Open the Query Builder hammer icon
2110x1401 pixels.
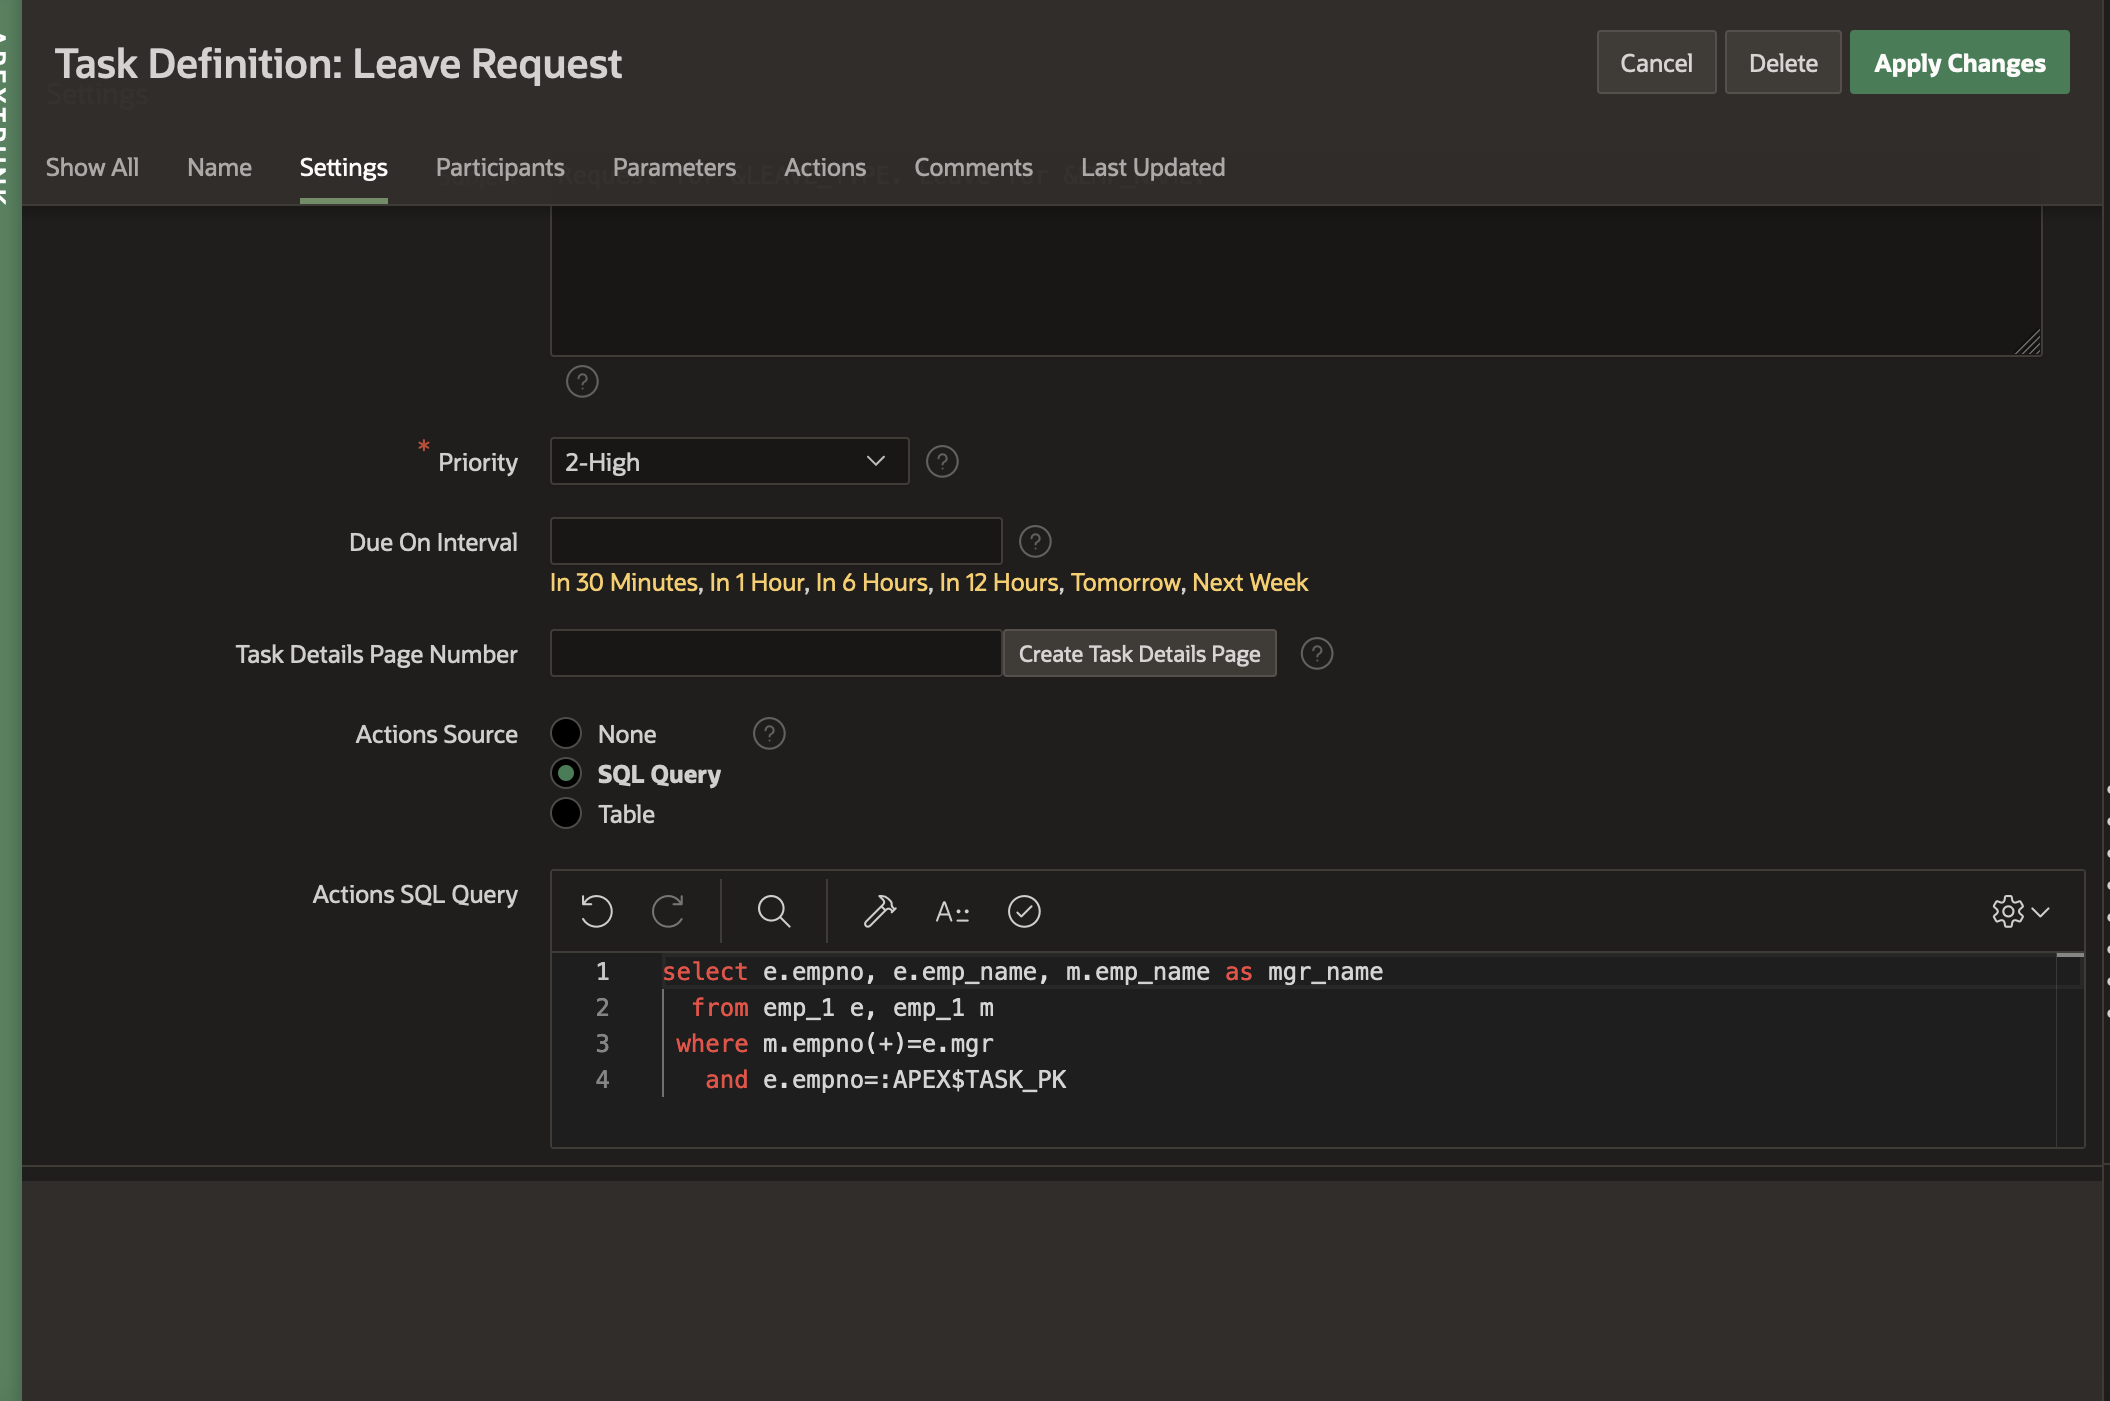click(879, 911)
